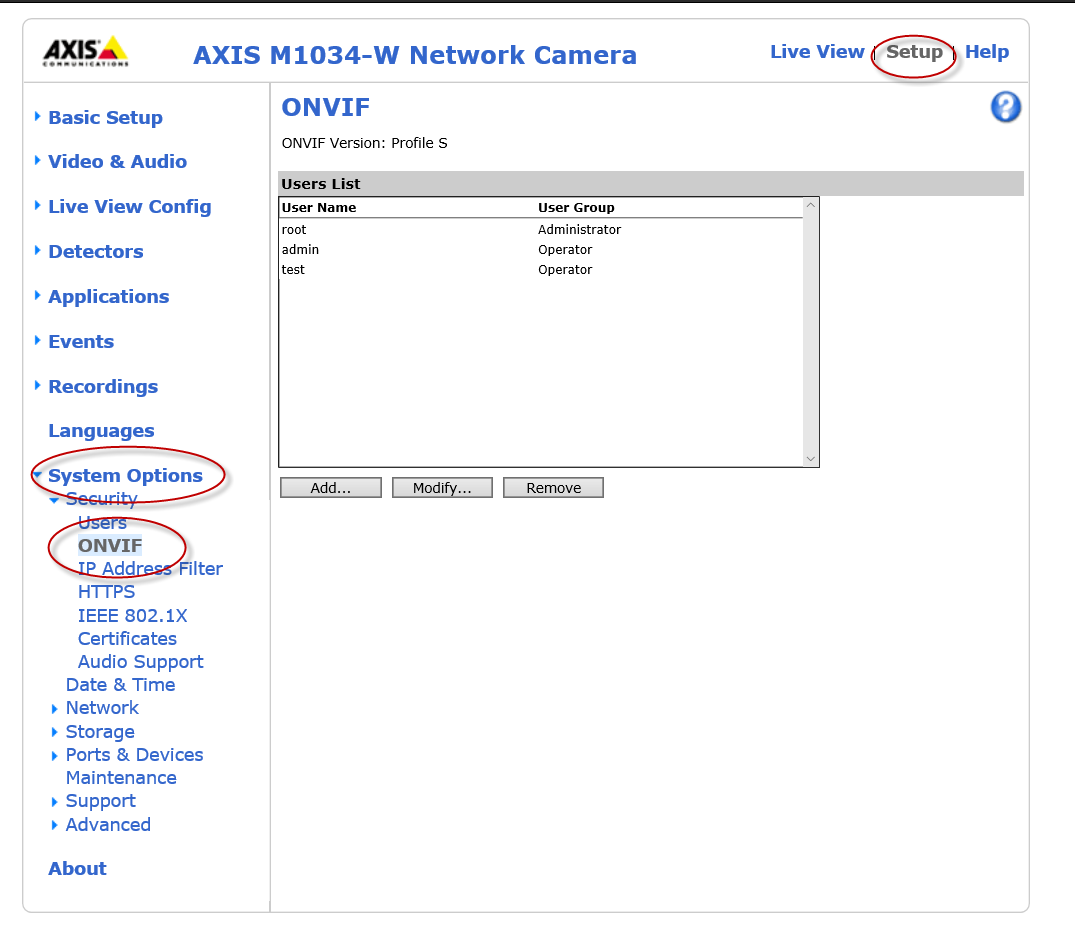Select the Security tree item
Image resolution: width=1075 pixels, height=947 pixels.
click(x=101, y=499)
